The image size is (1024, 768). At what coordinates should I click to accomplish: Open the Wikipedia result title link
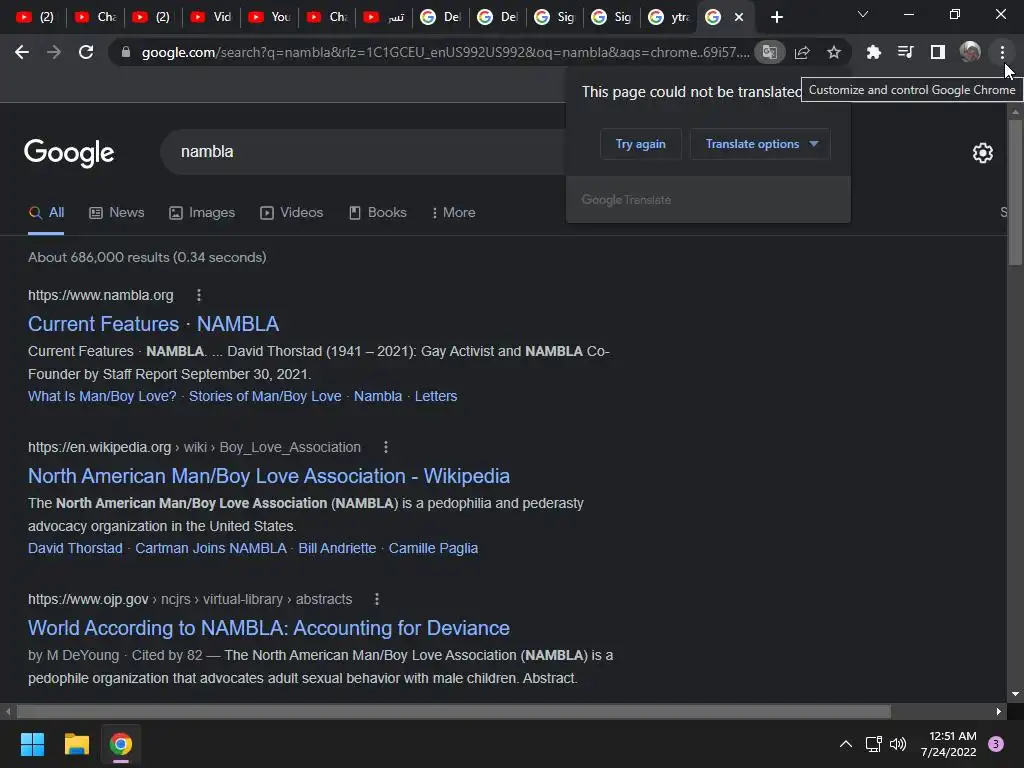[x=269, y=476]
